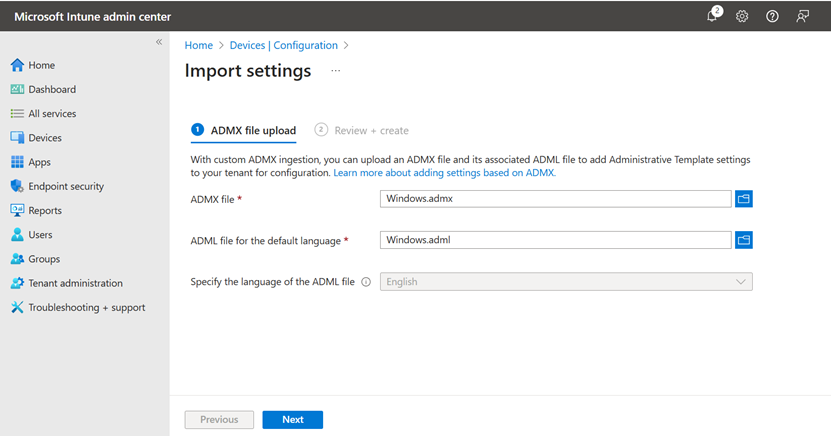Viewport: 831px width, 436px height.
Task: Open the notifications bell icon
Action: 712,16
